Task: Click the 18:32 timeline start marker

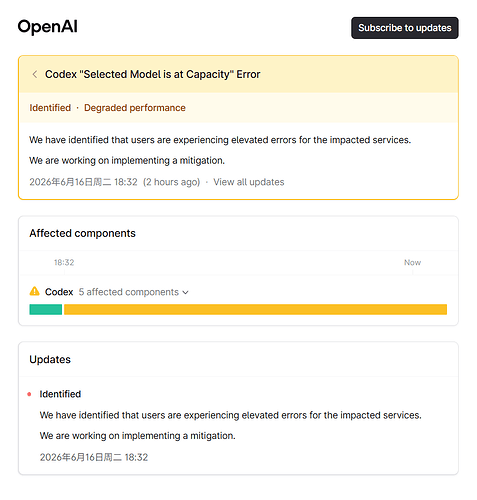Action: 64,263
